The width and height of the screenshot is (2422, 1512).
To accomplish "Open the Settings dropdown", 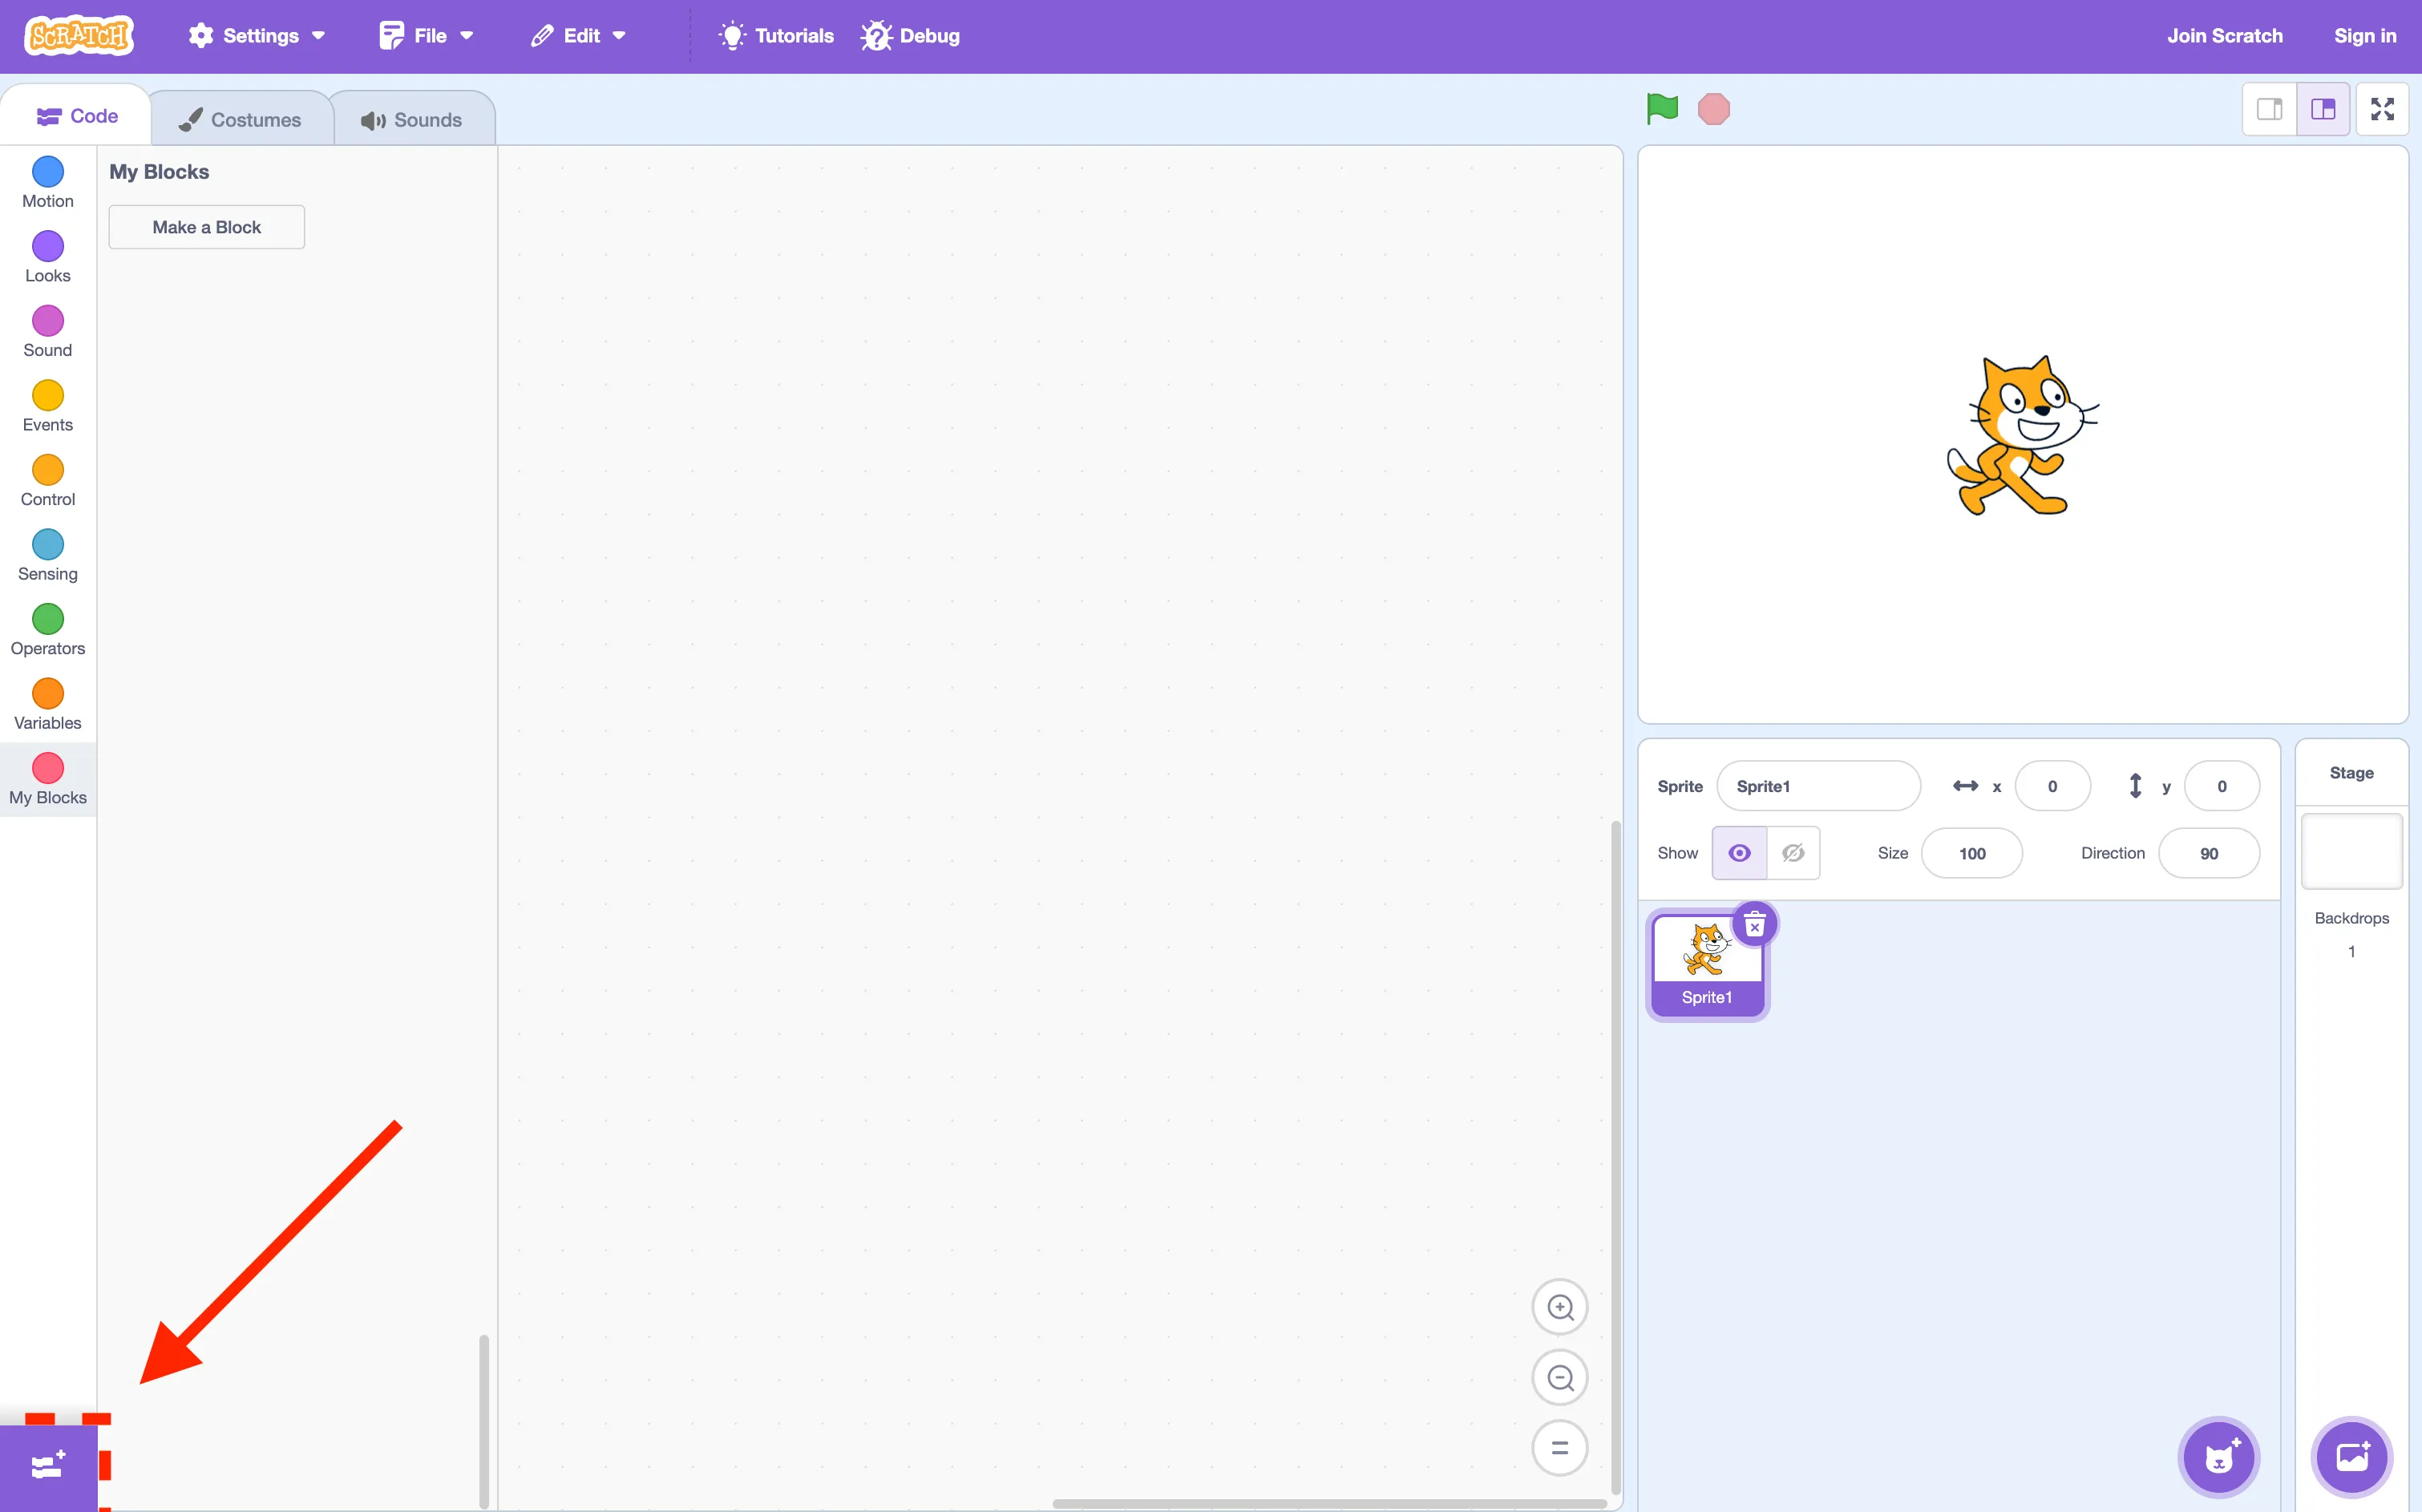I will pyautogui.click(x=257, y=35).
